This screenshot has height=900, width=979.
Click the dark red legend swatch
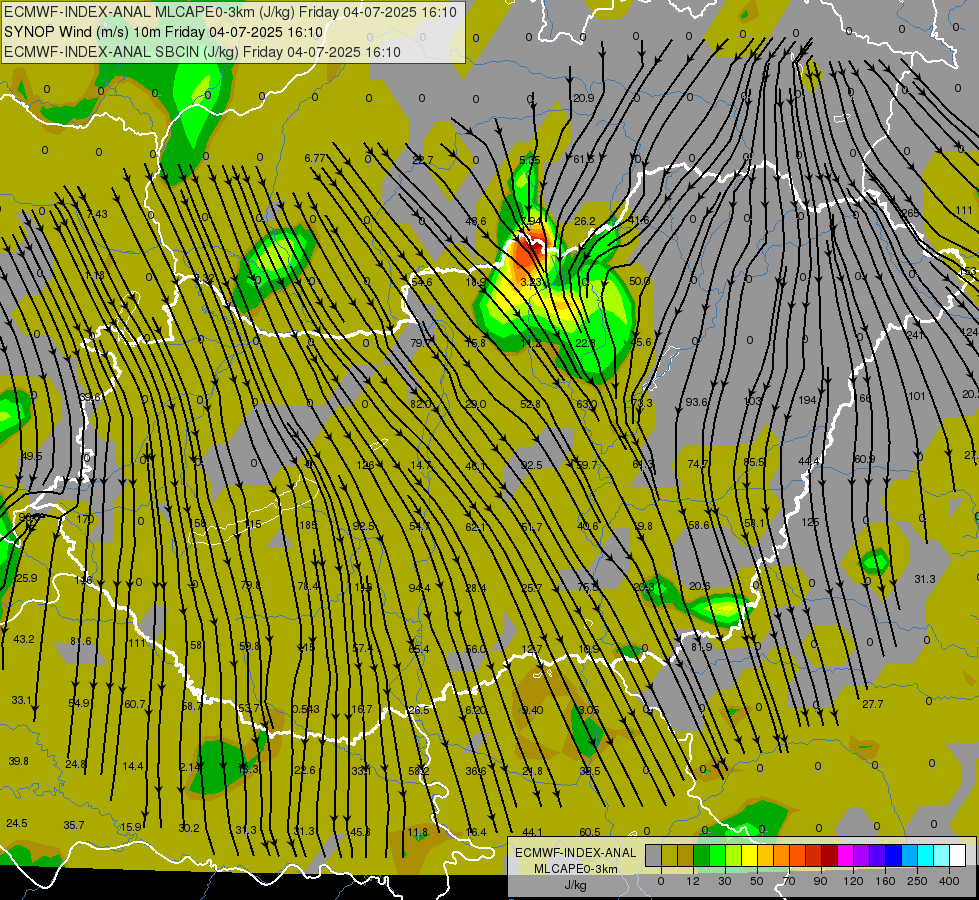[830, 855]
